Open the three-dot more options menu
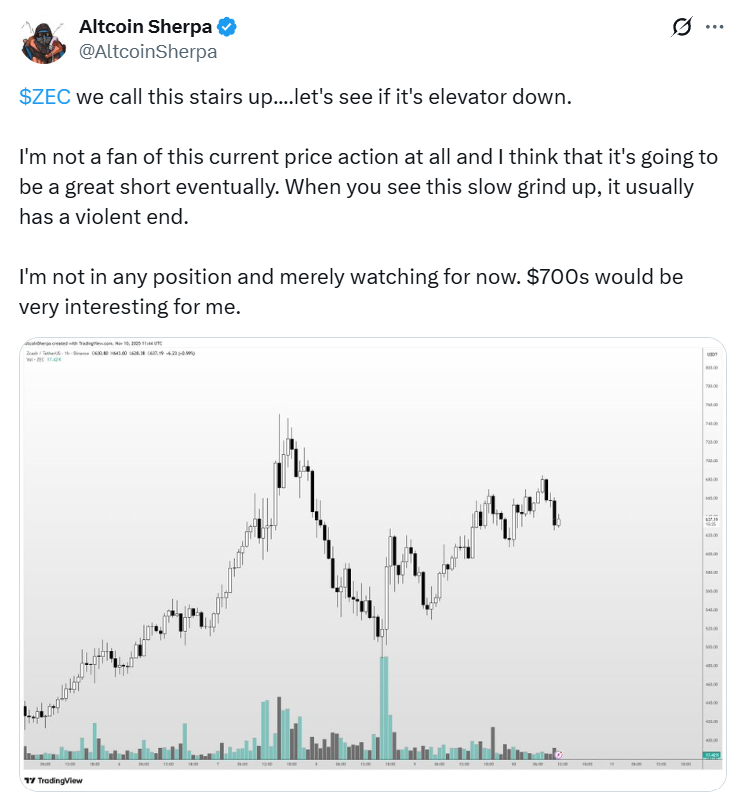The image size is (738, 792). pyautogui.click(x=714, y=30)
